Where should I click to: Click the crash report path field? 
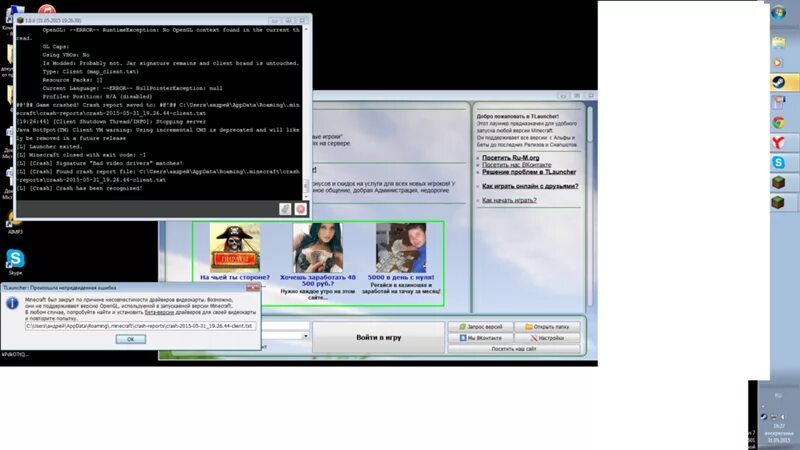140,326
